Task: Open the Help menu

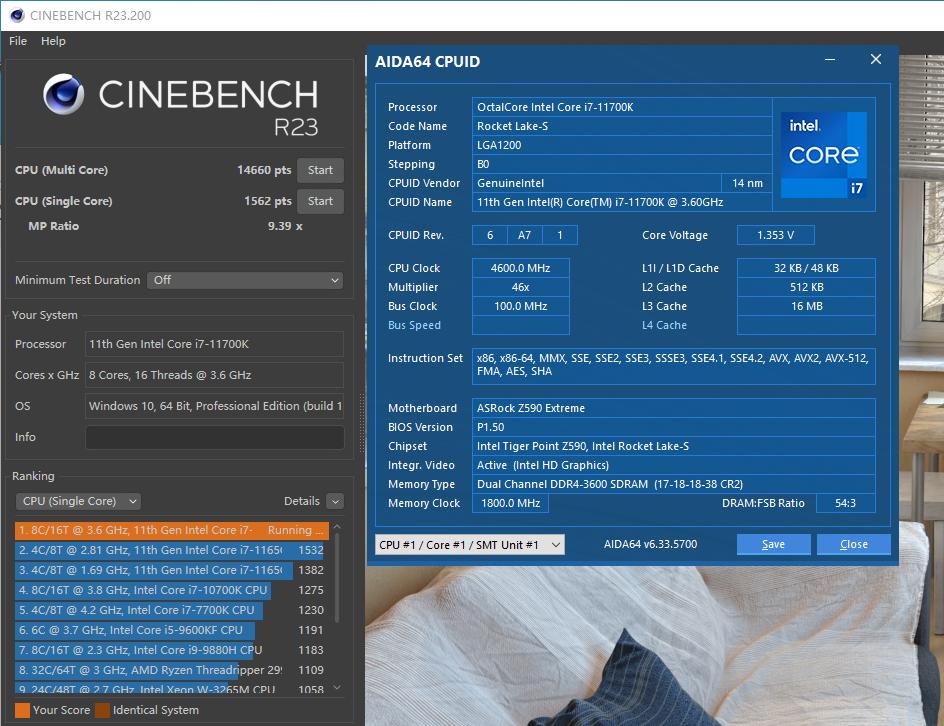Action: pos(53,41)
